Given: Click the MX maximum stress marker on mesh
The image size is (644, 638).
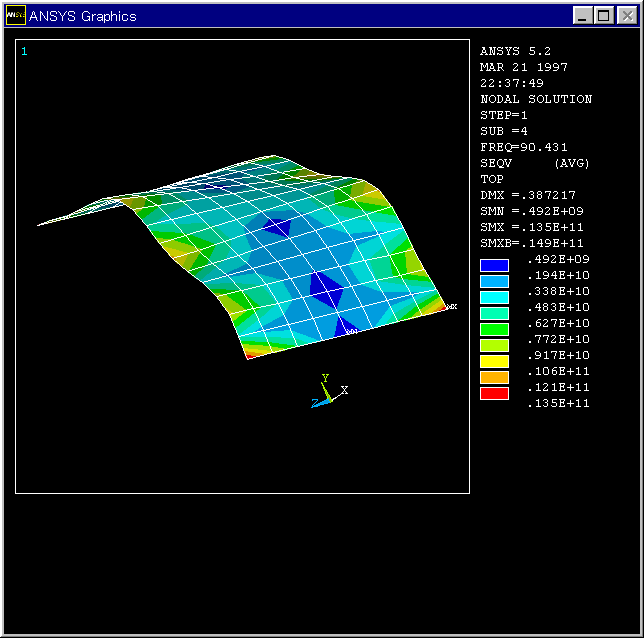Looking at the screenshot, I should click(451, 307).
